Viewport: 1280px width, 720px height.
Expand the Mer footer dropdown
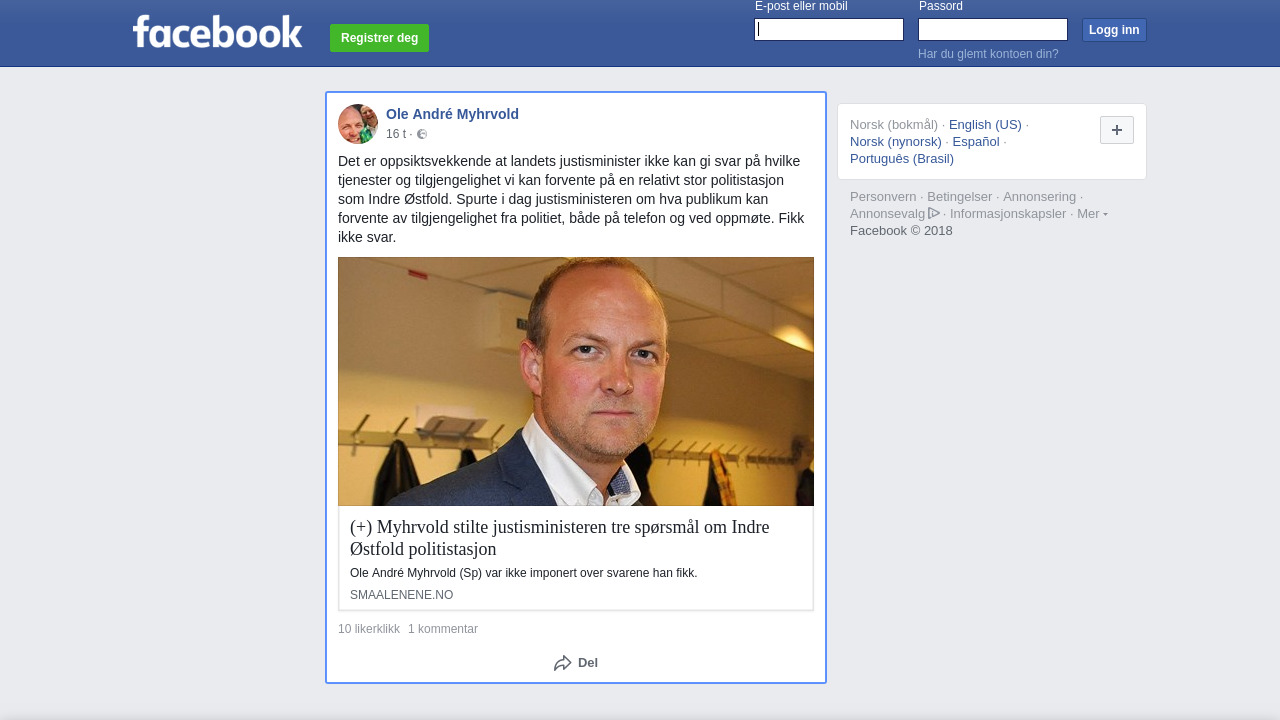click(x=1092, y=213)
